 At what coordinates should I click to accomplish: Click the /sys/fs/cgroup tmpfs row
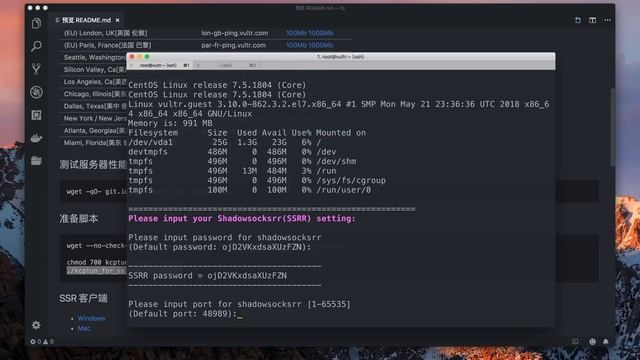tap(257, 180)
